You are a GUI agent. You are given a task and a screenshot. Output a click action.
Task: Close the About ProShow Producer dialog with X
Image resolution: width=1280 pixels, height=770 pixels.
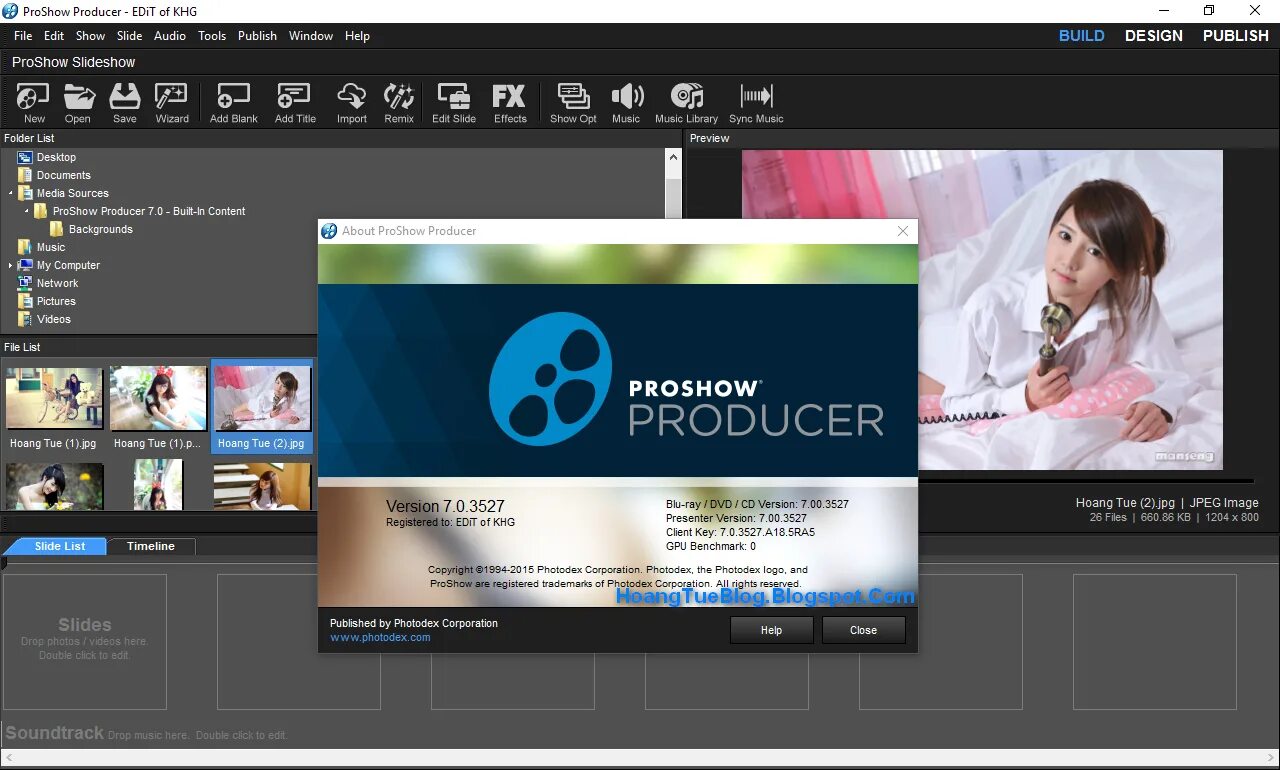(x=903, y=231)
